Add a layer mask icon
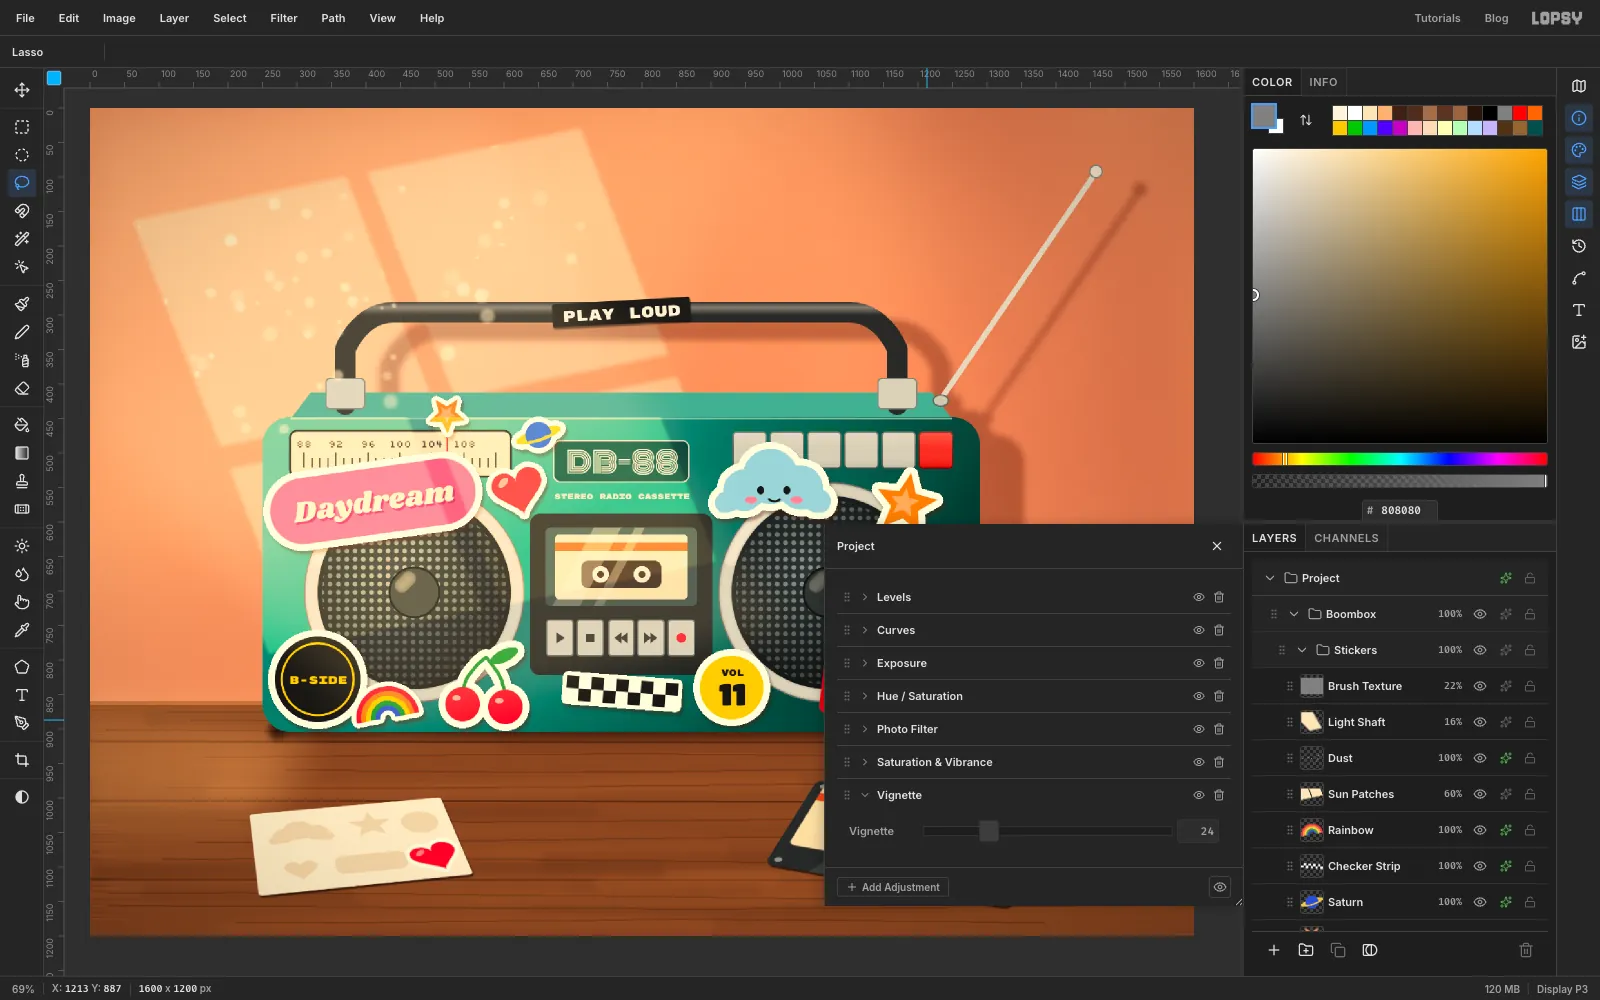The width and height of the screenshot is (1600, 1000). tap(1370, 950)
